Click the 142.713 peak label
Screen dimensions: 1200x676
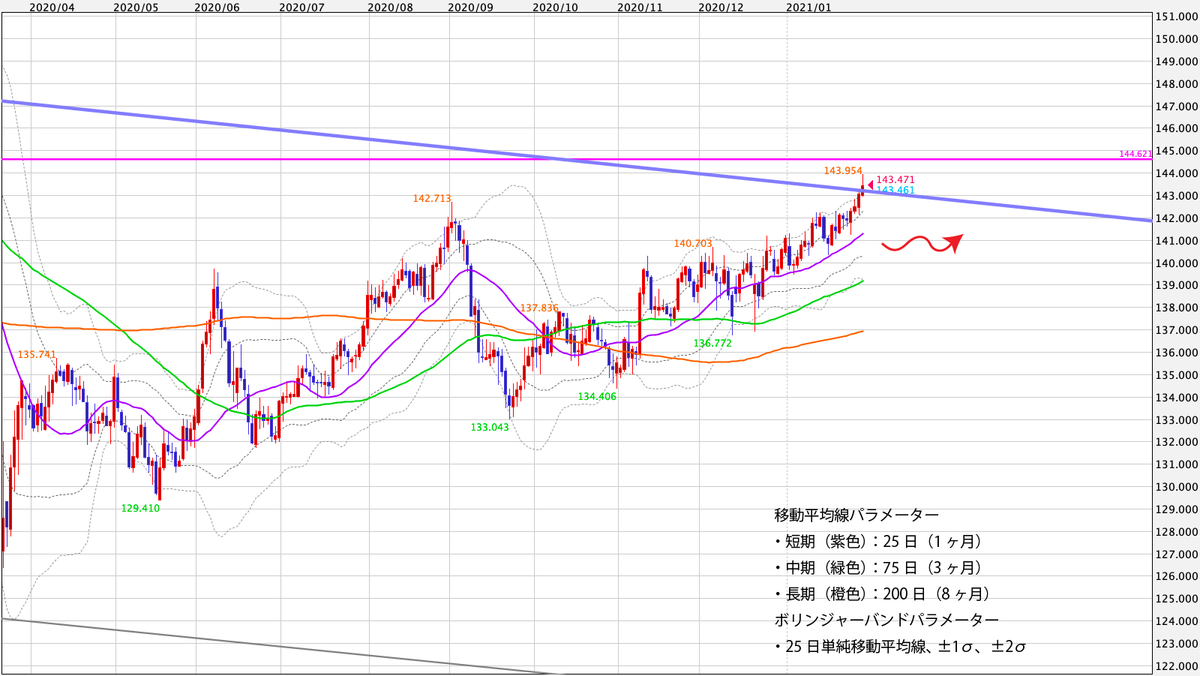(x=431, y=198)
